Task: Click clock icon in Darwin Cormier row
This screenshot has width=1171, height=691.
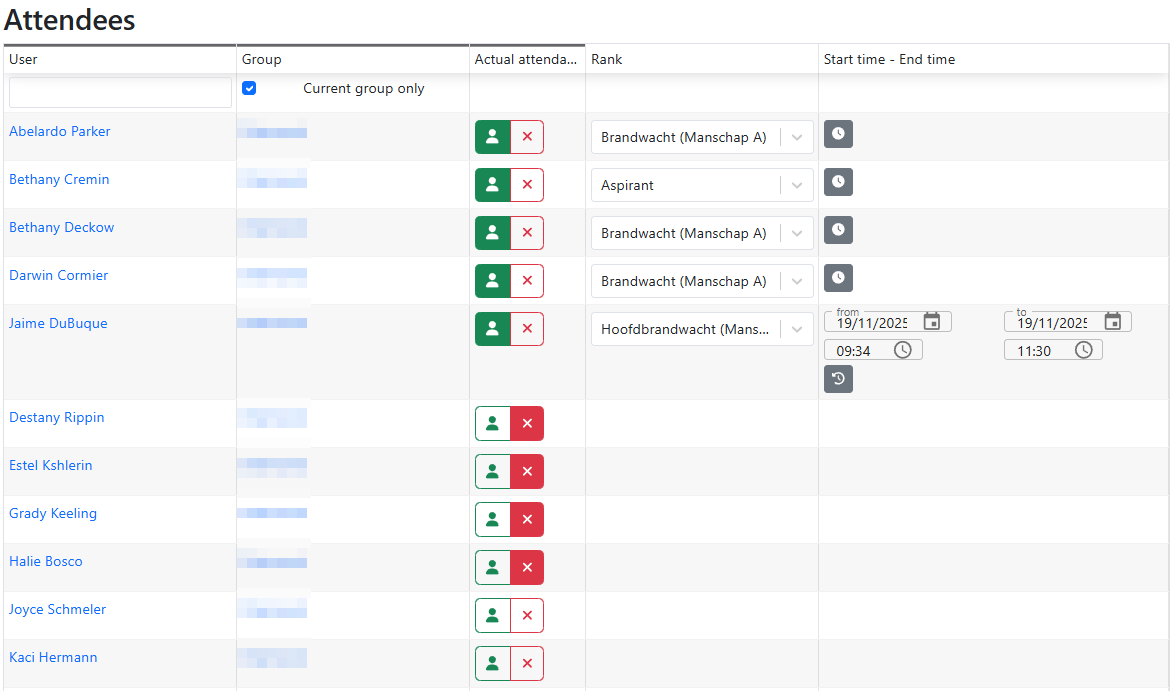Action: 838,278
